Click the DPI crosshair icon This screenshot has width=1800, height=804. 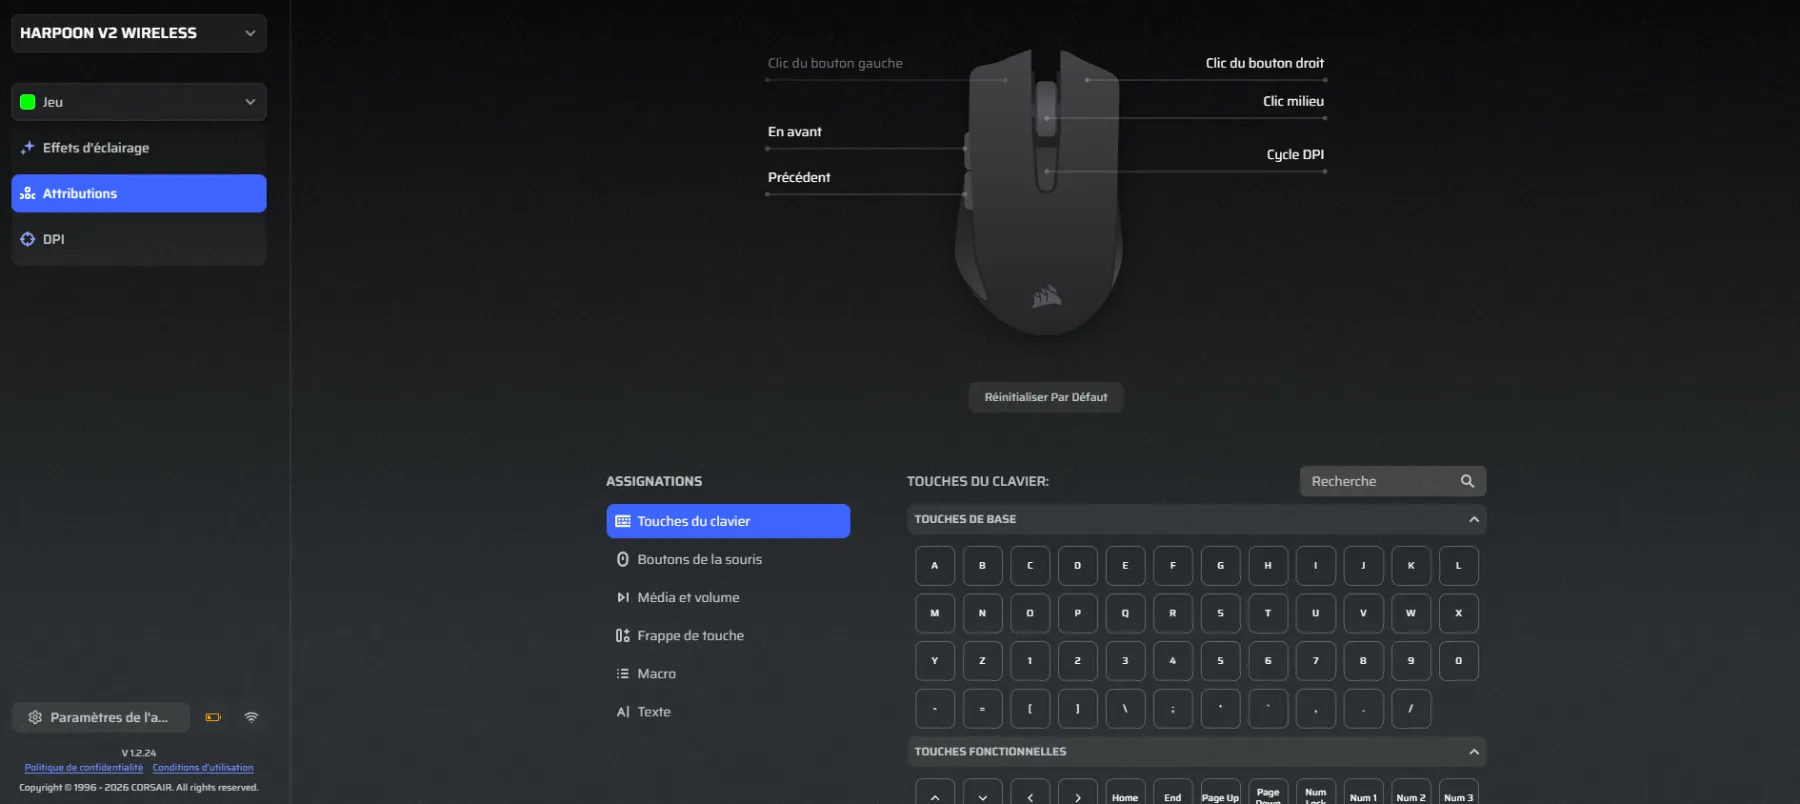(28, 239)
